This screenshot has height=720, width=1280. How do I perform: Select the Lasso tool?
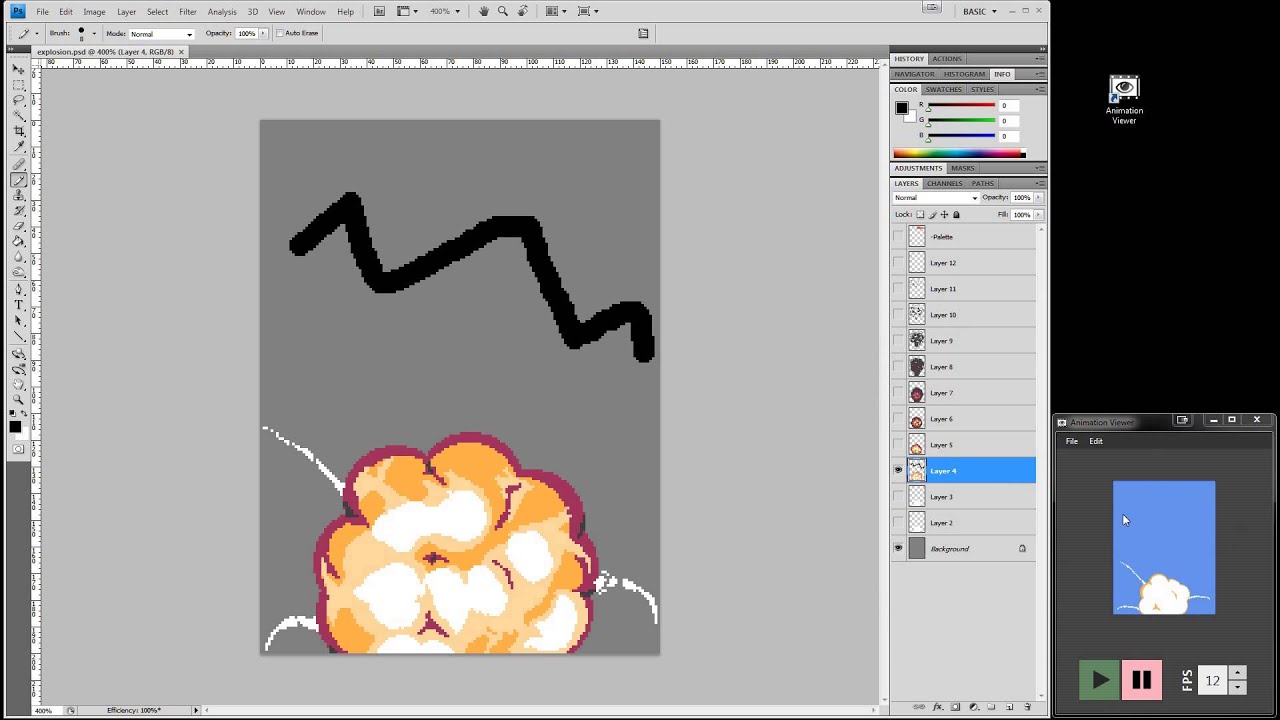click(x=19, y=100)
